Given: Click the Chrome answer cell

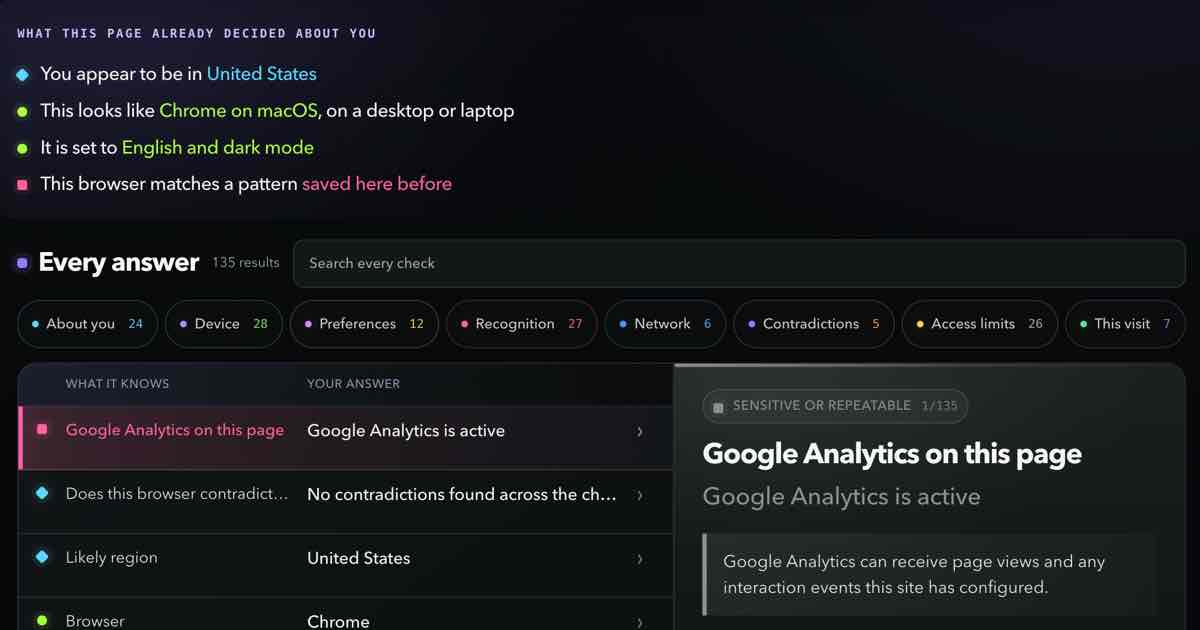Looking at the screenshot, I should pos(338,621).
